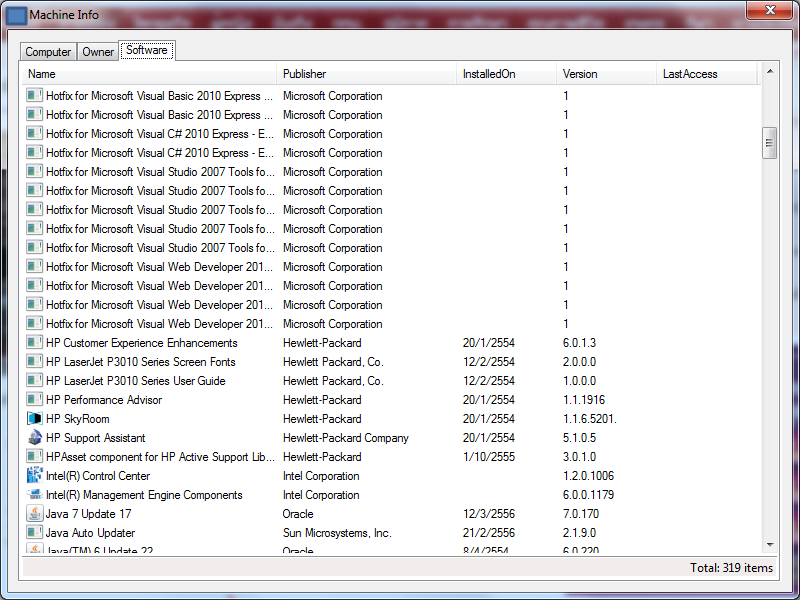Click the Machine Info title bar icon

click(16, 15)
